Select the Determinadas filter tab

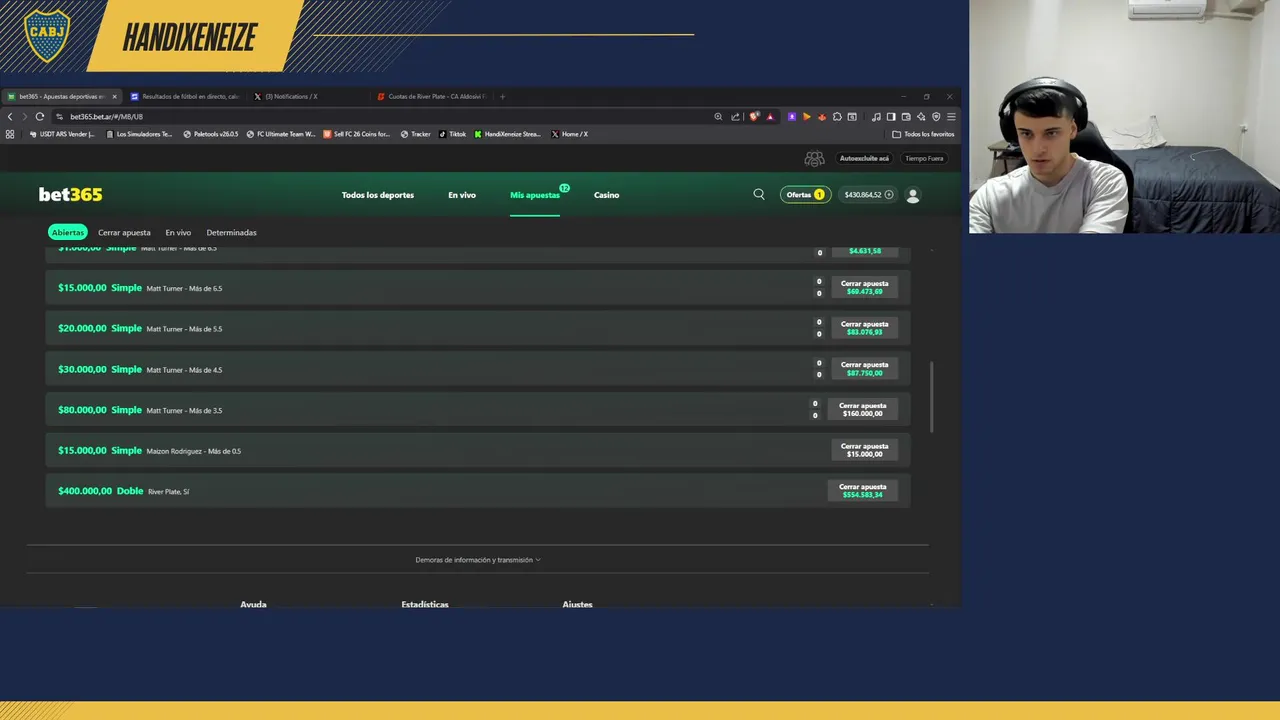tap(231, 232)
